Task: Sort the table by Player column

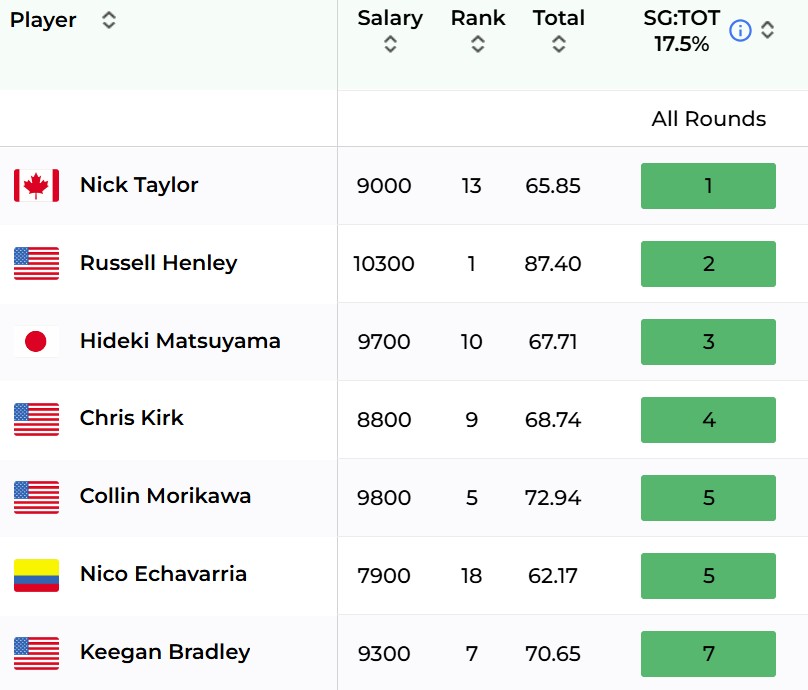Action: [x=109, y=20]
